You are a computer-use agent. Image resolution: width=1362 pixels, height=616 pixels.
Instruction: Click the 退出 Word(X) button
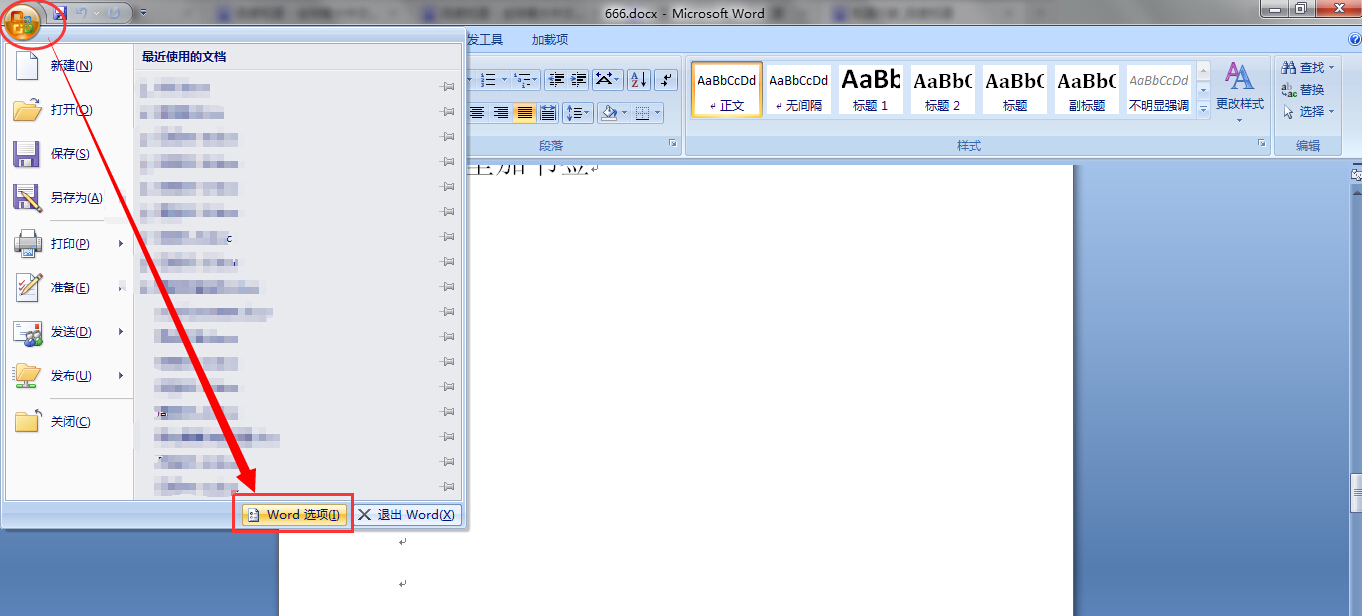click(406, 515)
